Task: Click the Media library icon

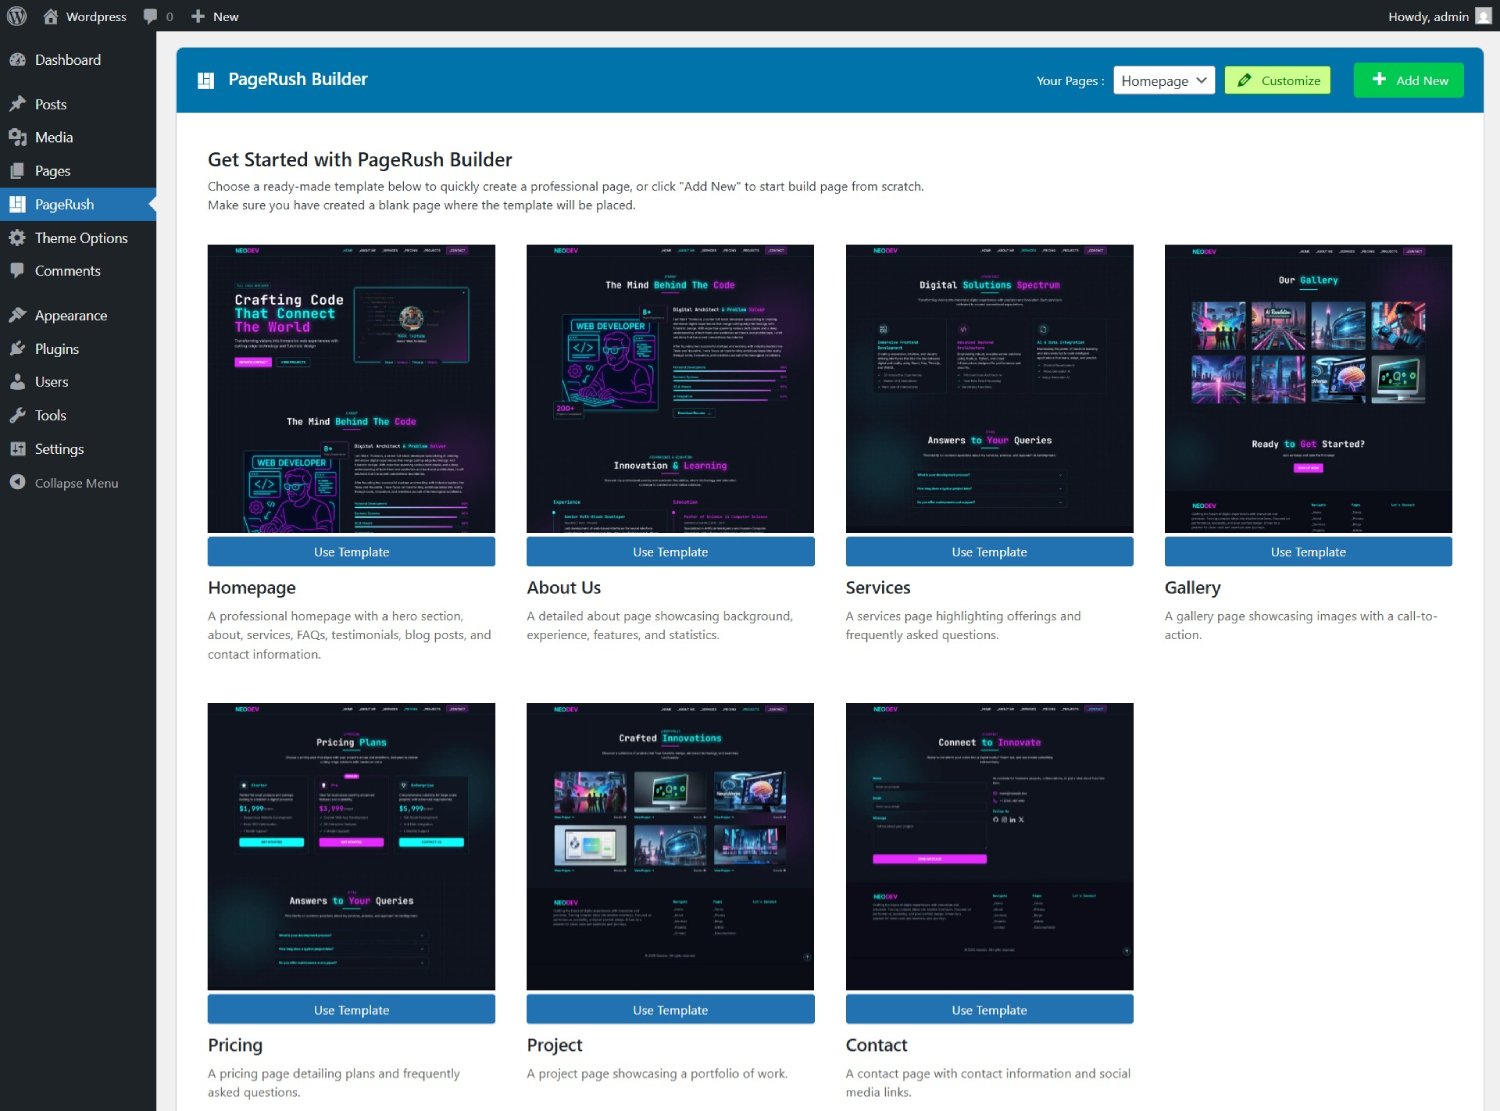Action: [17, 137]
